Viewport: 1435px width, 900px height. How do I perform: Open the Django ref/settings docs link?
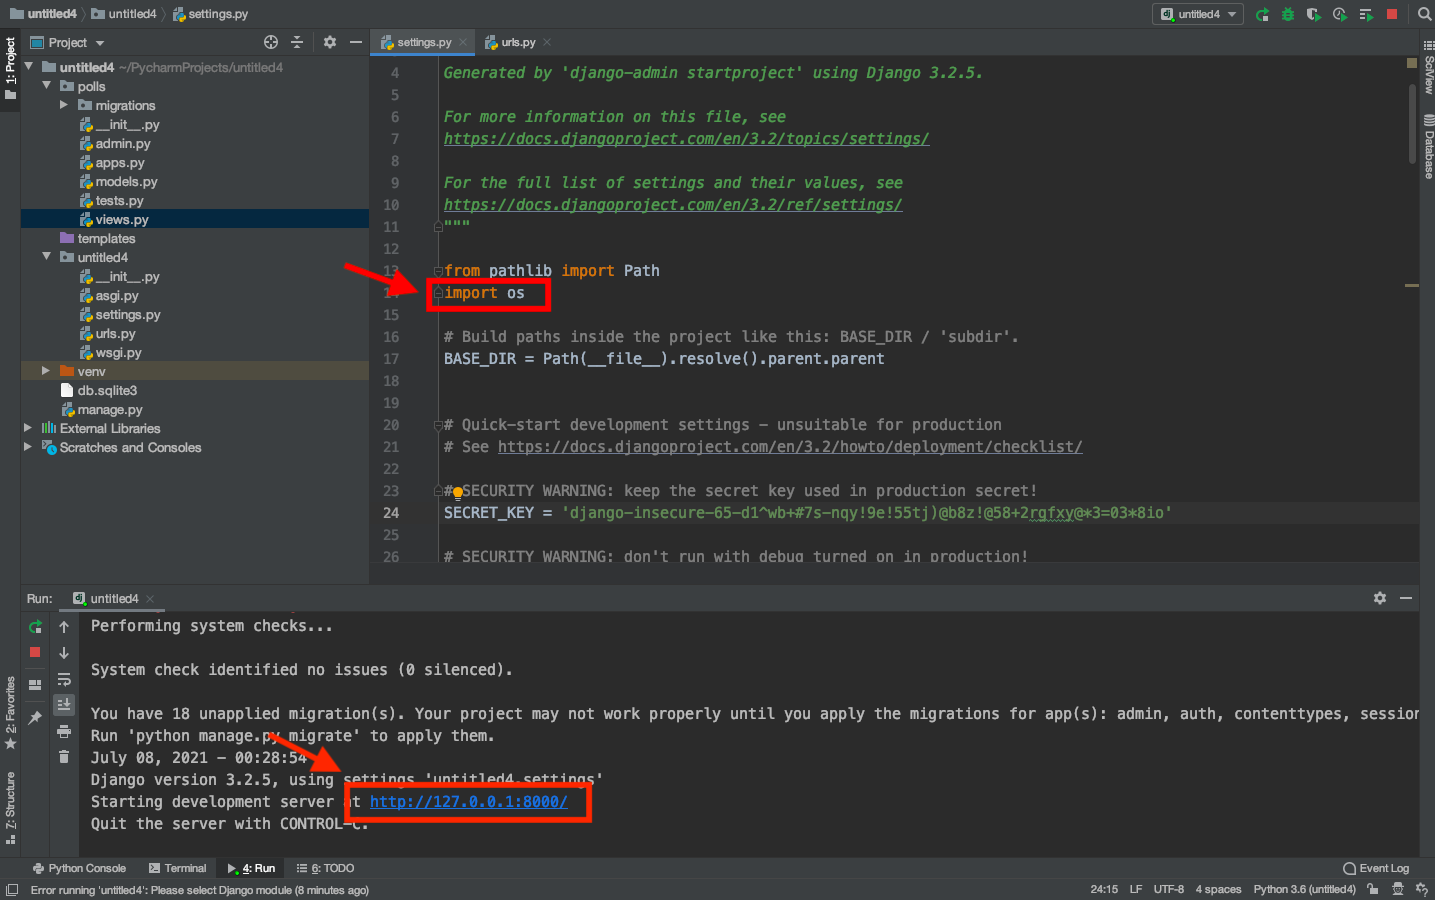point(673,205)
